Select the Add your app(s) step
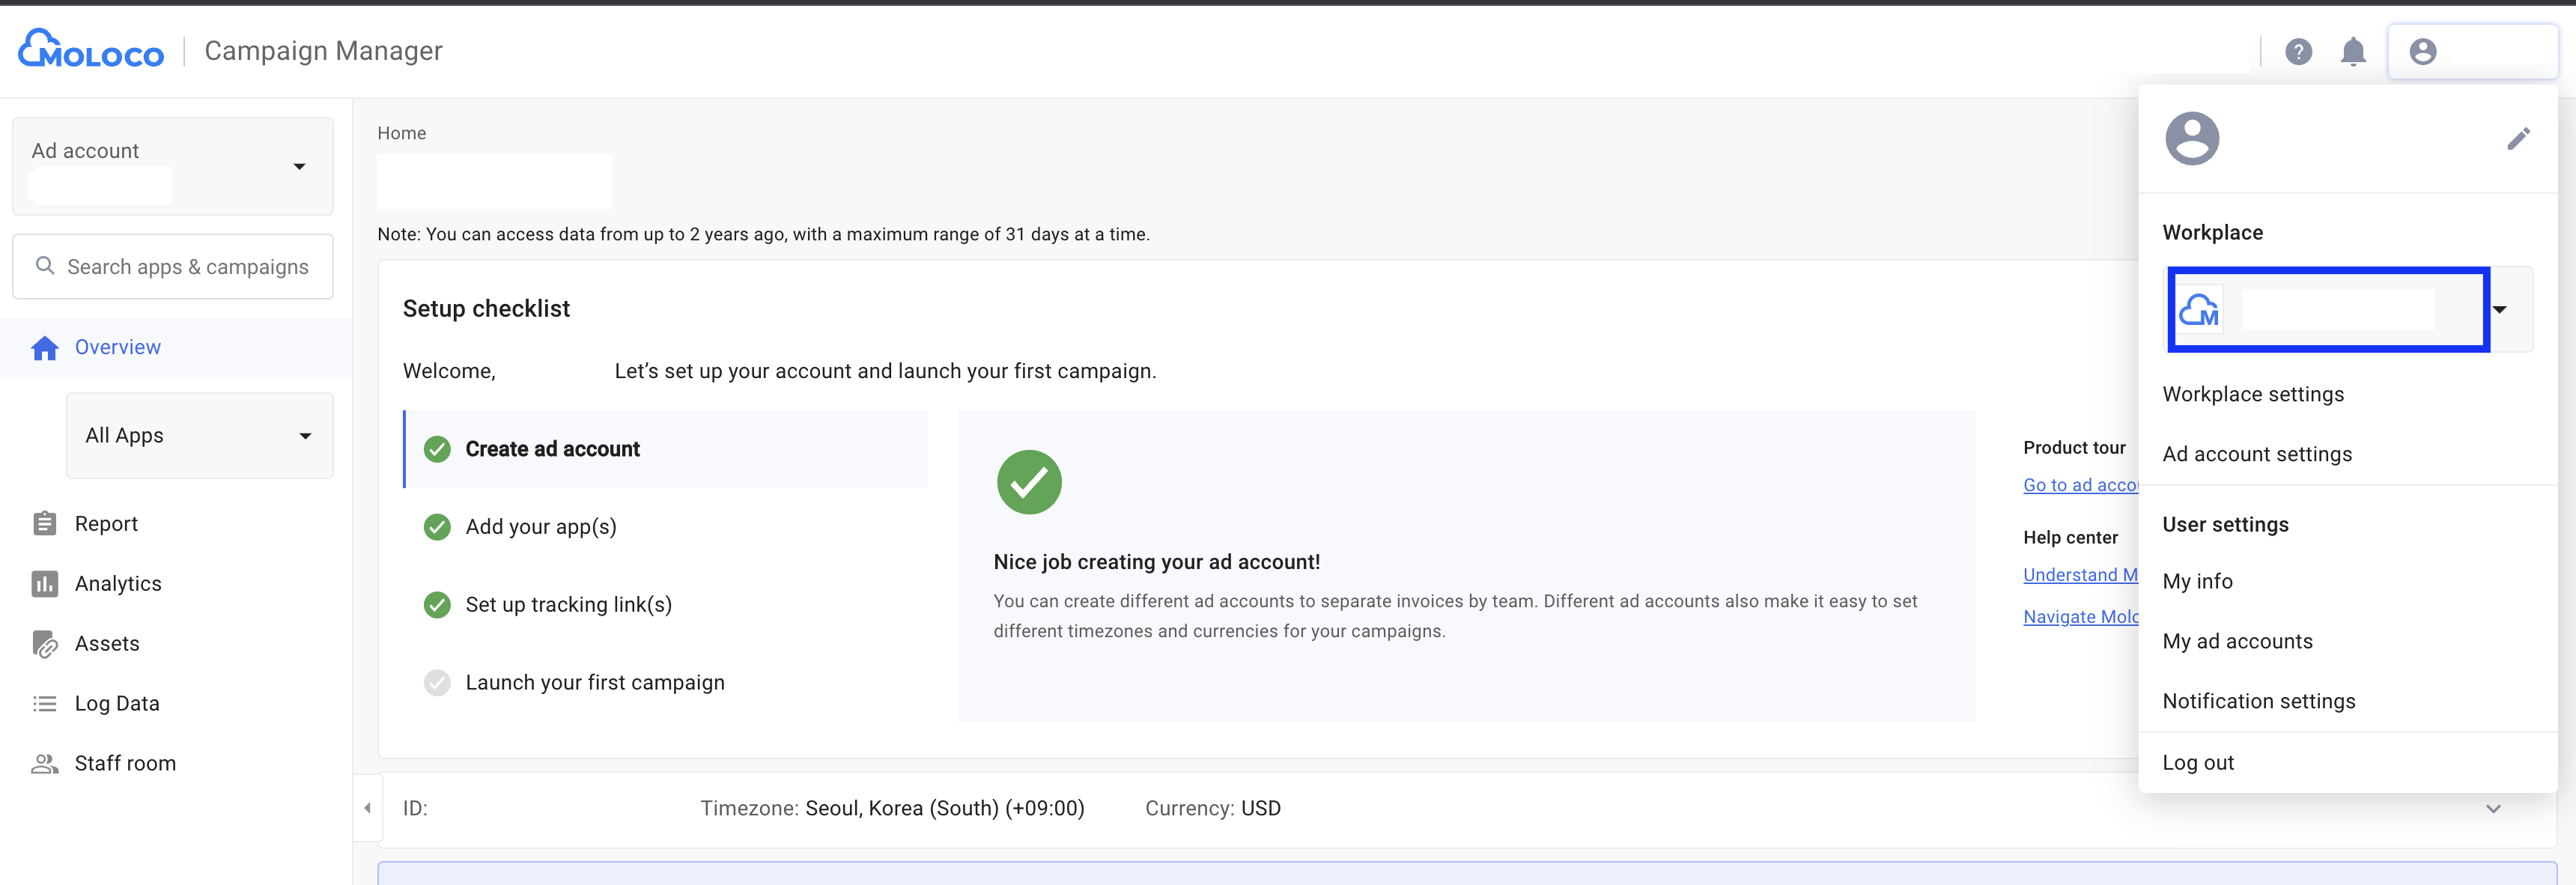This screenshot has height=885, width=2576. [x=540, y=526]
